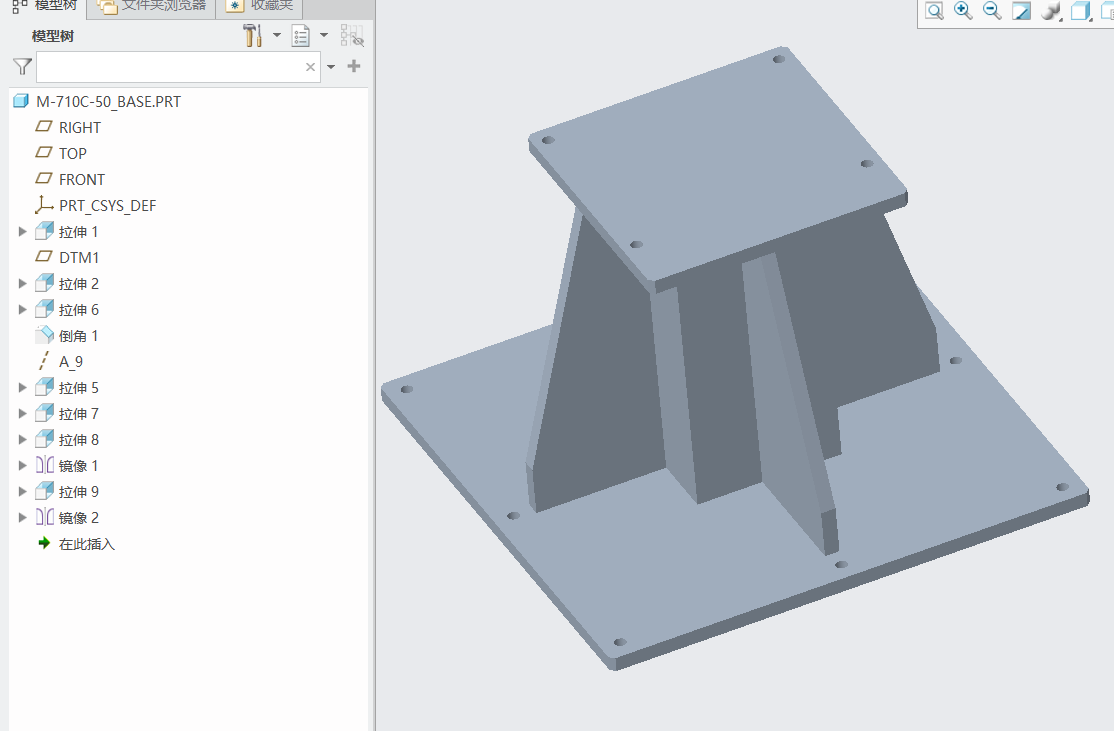Viewport: 1114px width, 731px height.
Task: Expand the 拉伸 7 feature
Action: pos(22,413)
